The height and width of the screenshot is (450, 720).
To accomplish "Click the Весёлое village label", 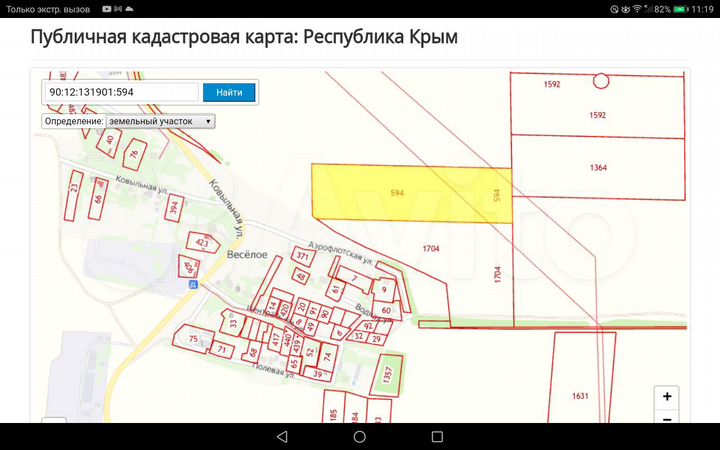I will click(x=247, y=254).
